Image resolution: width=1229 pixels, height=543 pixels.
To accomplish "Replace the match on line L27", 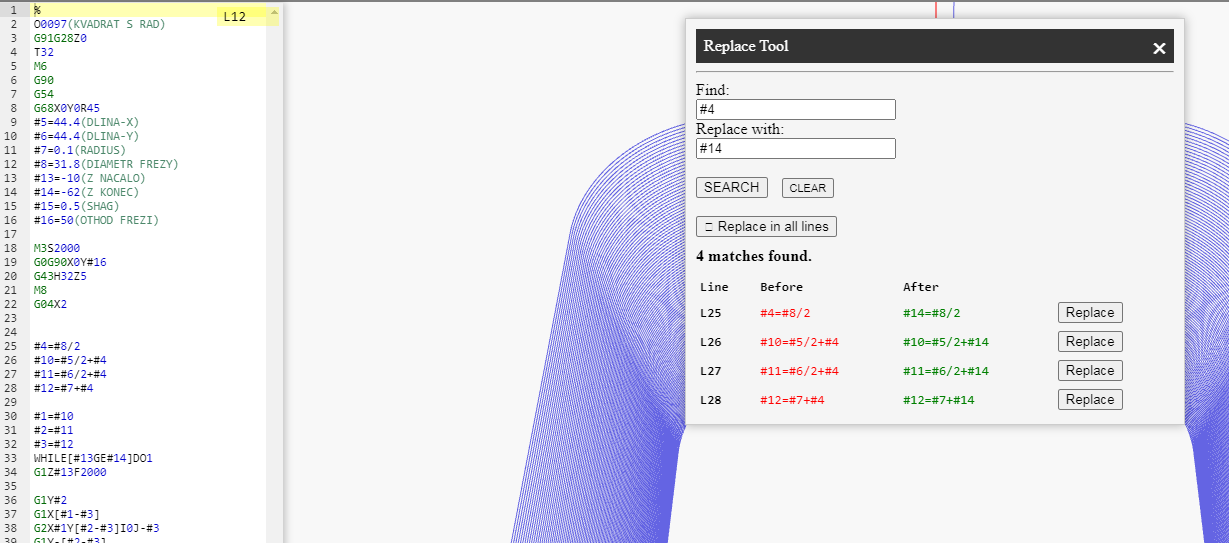I will click(1090, 371).
